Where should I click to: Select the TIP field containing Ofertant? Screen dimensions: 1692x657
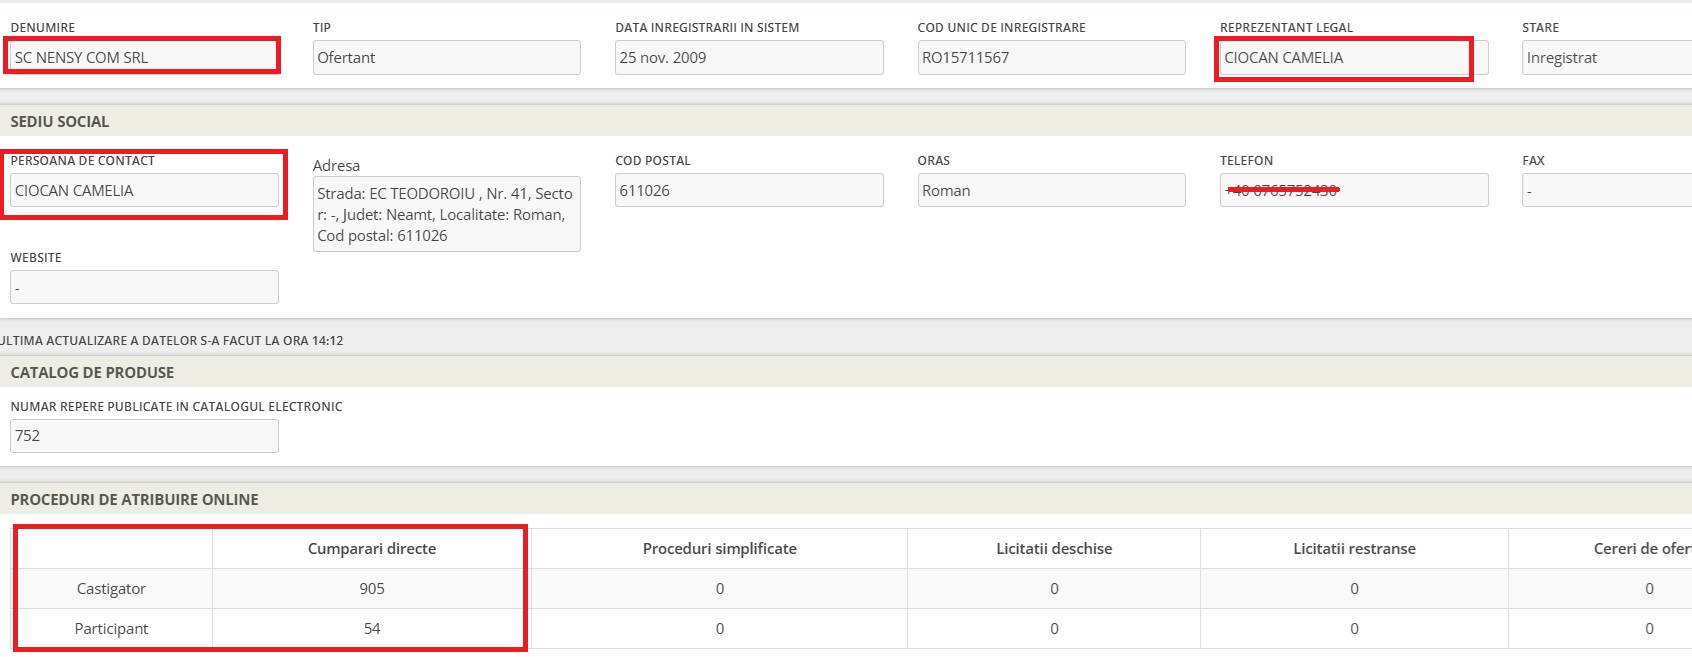[x=446, y=57]
